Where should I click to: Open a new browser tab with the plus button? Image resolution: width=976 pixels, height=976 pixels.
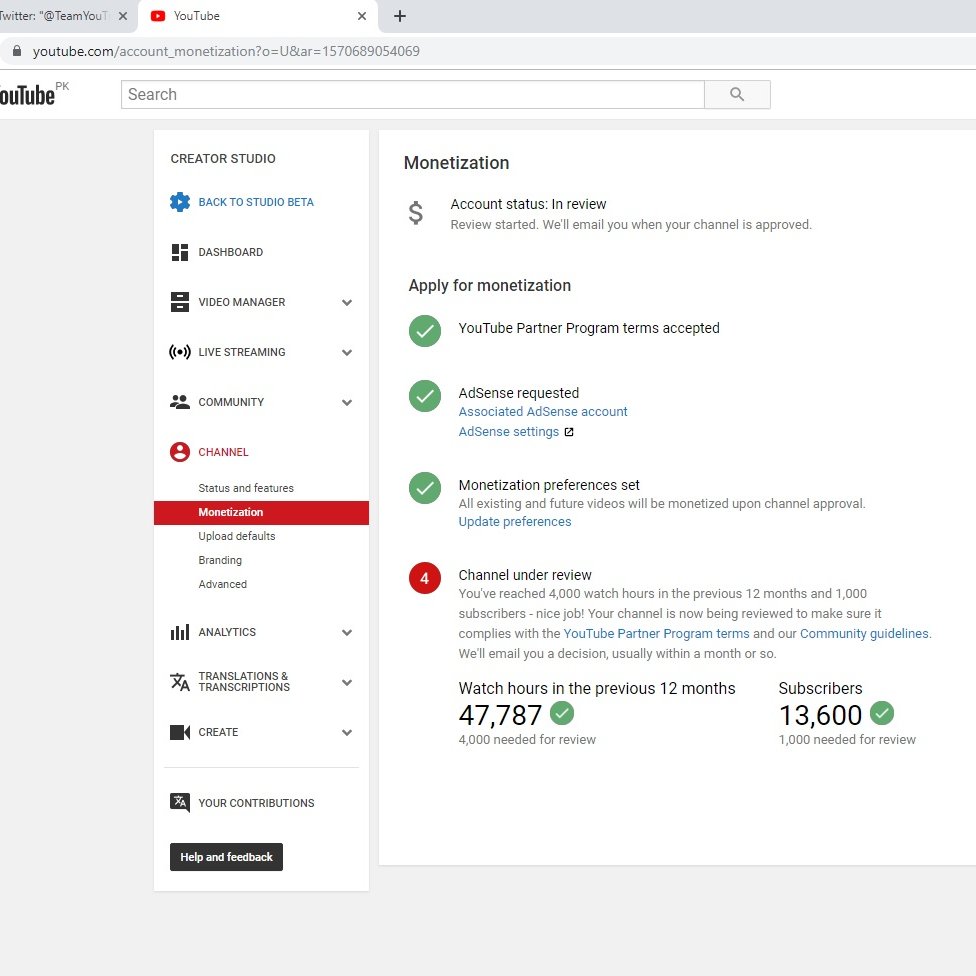click(x=400, y=16)
